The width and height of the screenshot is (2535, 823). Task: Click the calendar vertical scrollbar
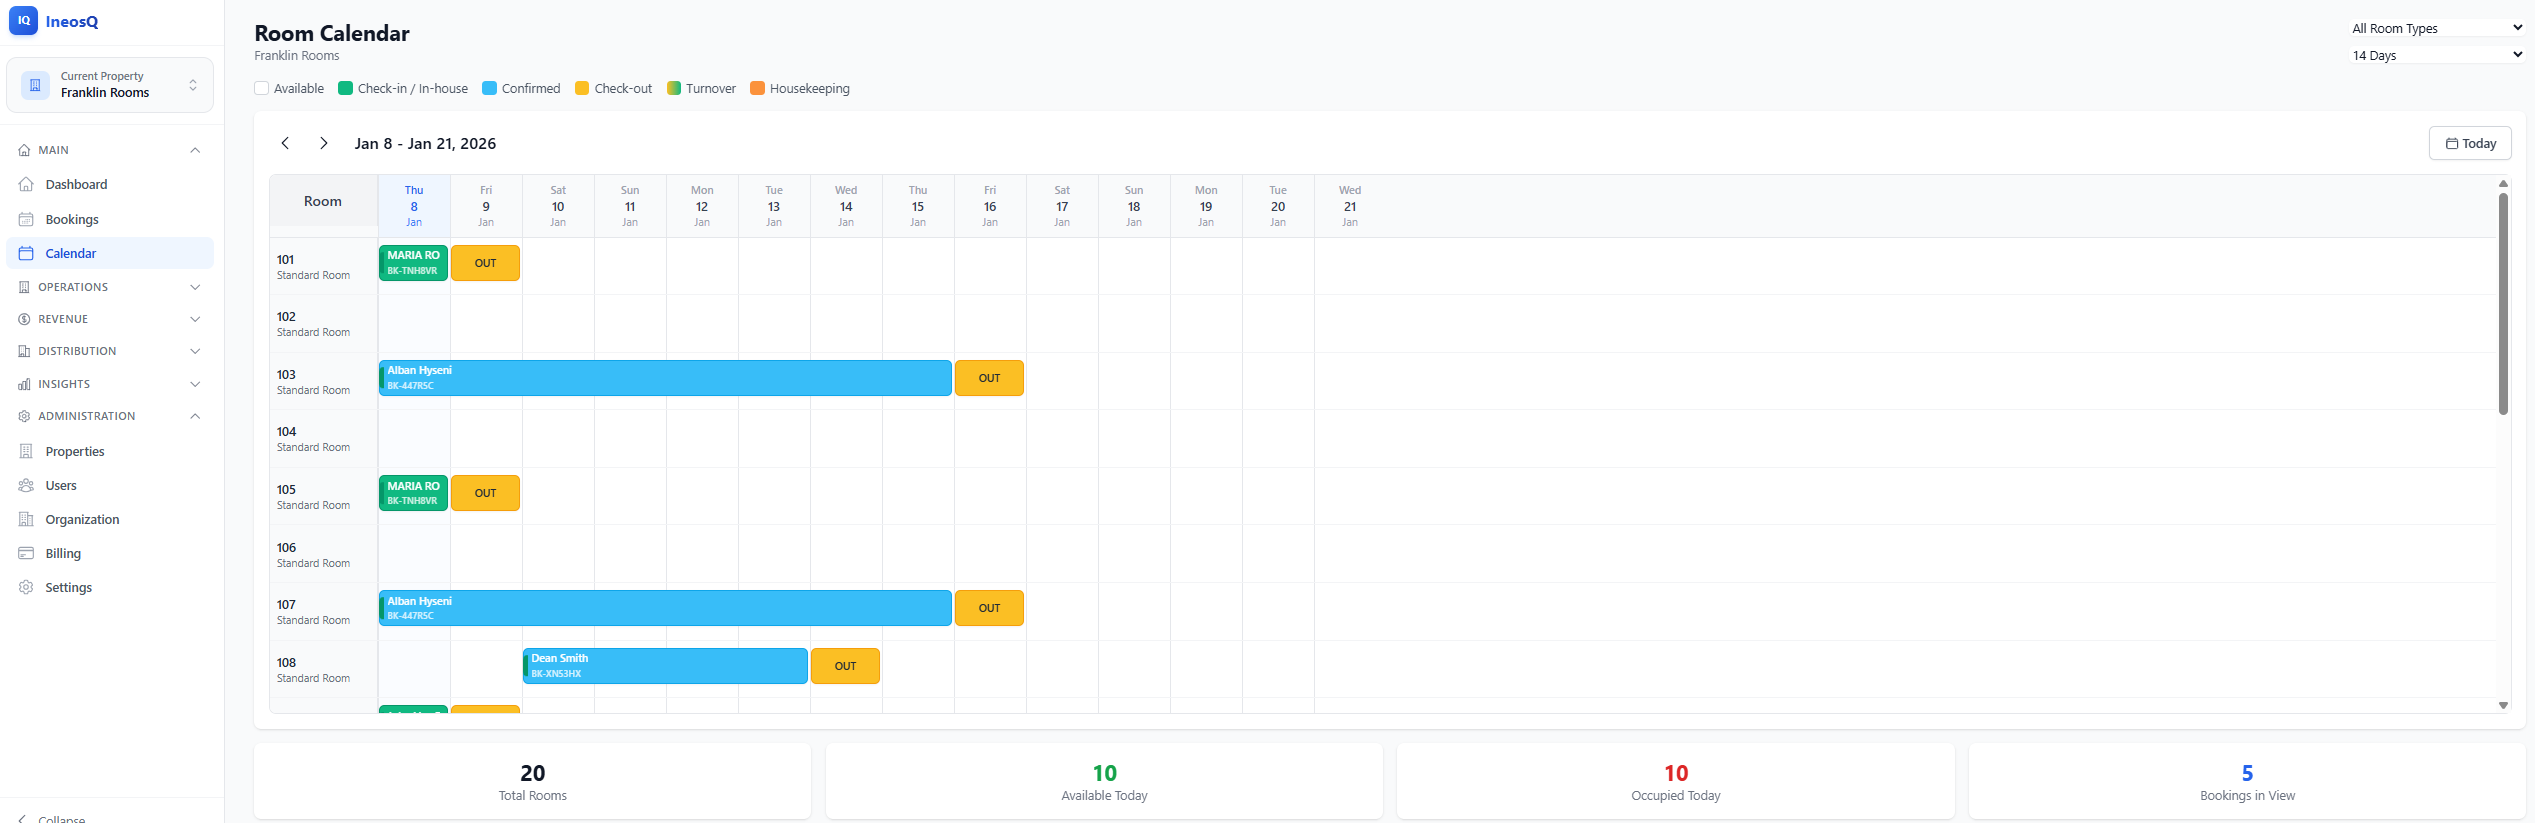coord(2504,303)
